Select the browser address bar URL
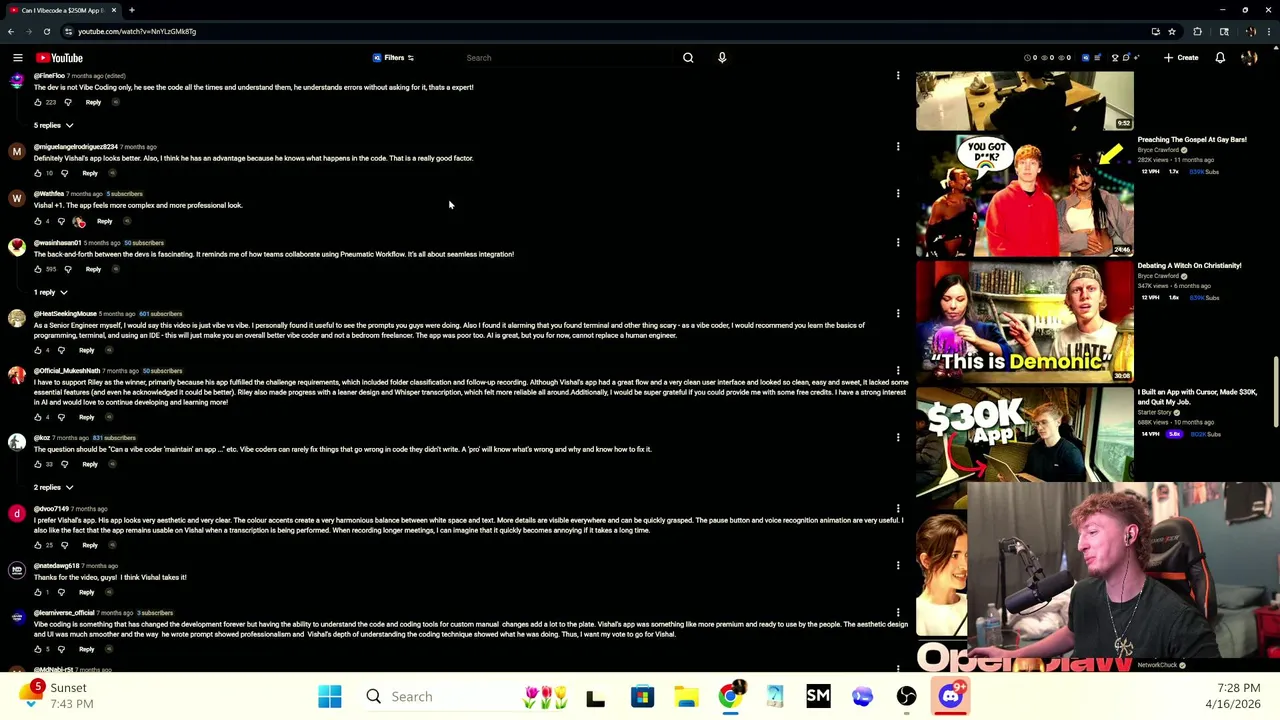The image size is (1280, 720). [137, 31]
